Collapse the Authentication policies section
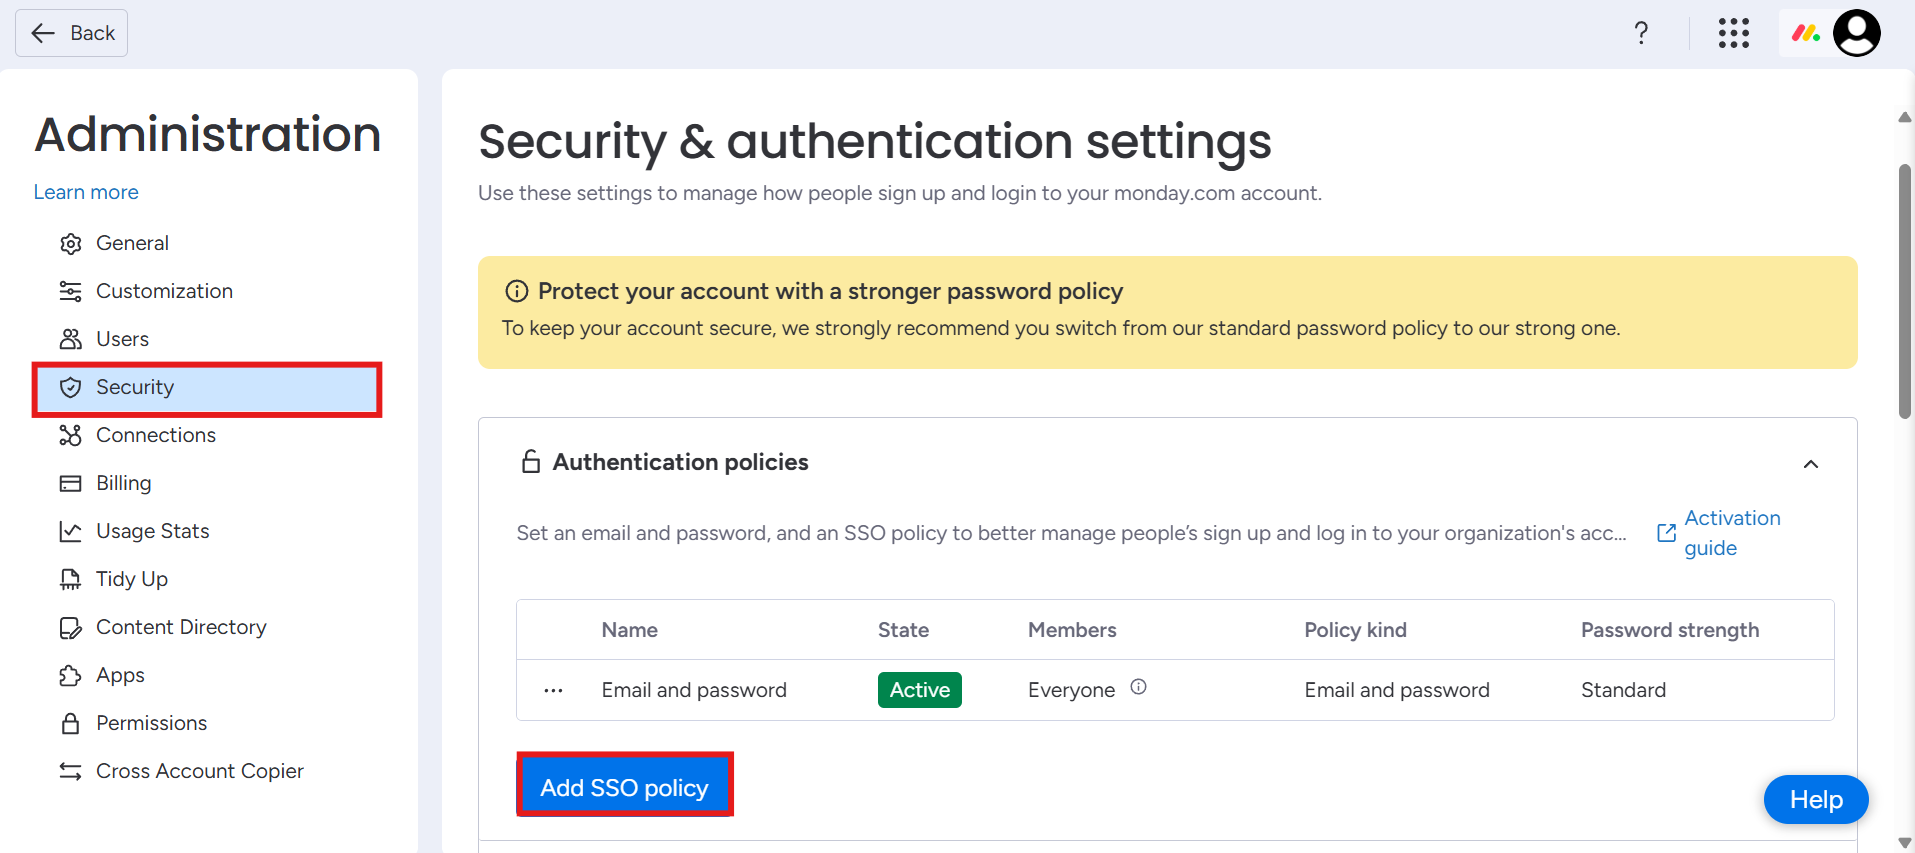The height and width of the screenshot is (853, 1915). click(1811, 464)
